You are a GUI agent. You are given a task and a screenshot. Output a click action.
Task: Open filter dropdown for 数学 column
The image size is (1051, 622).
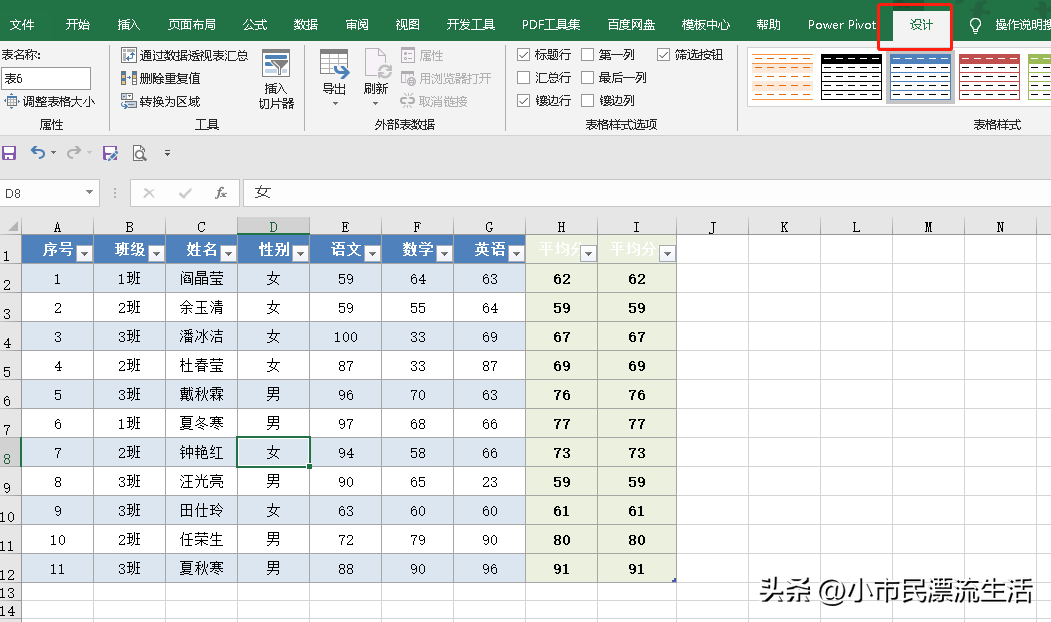coord(444,253)
